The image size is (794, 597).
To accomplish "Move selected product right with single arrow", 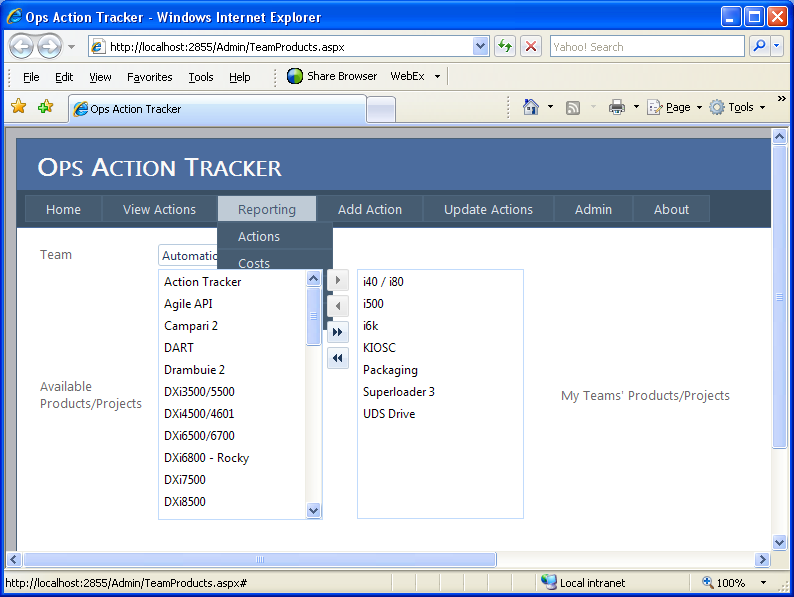I will point(338,280).
